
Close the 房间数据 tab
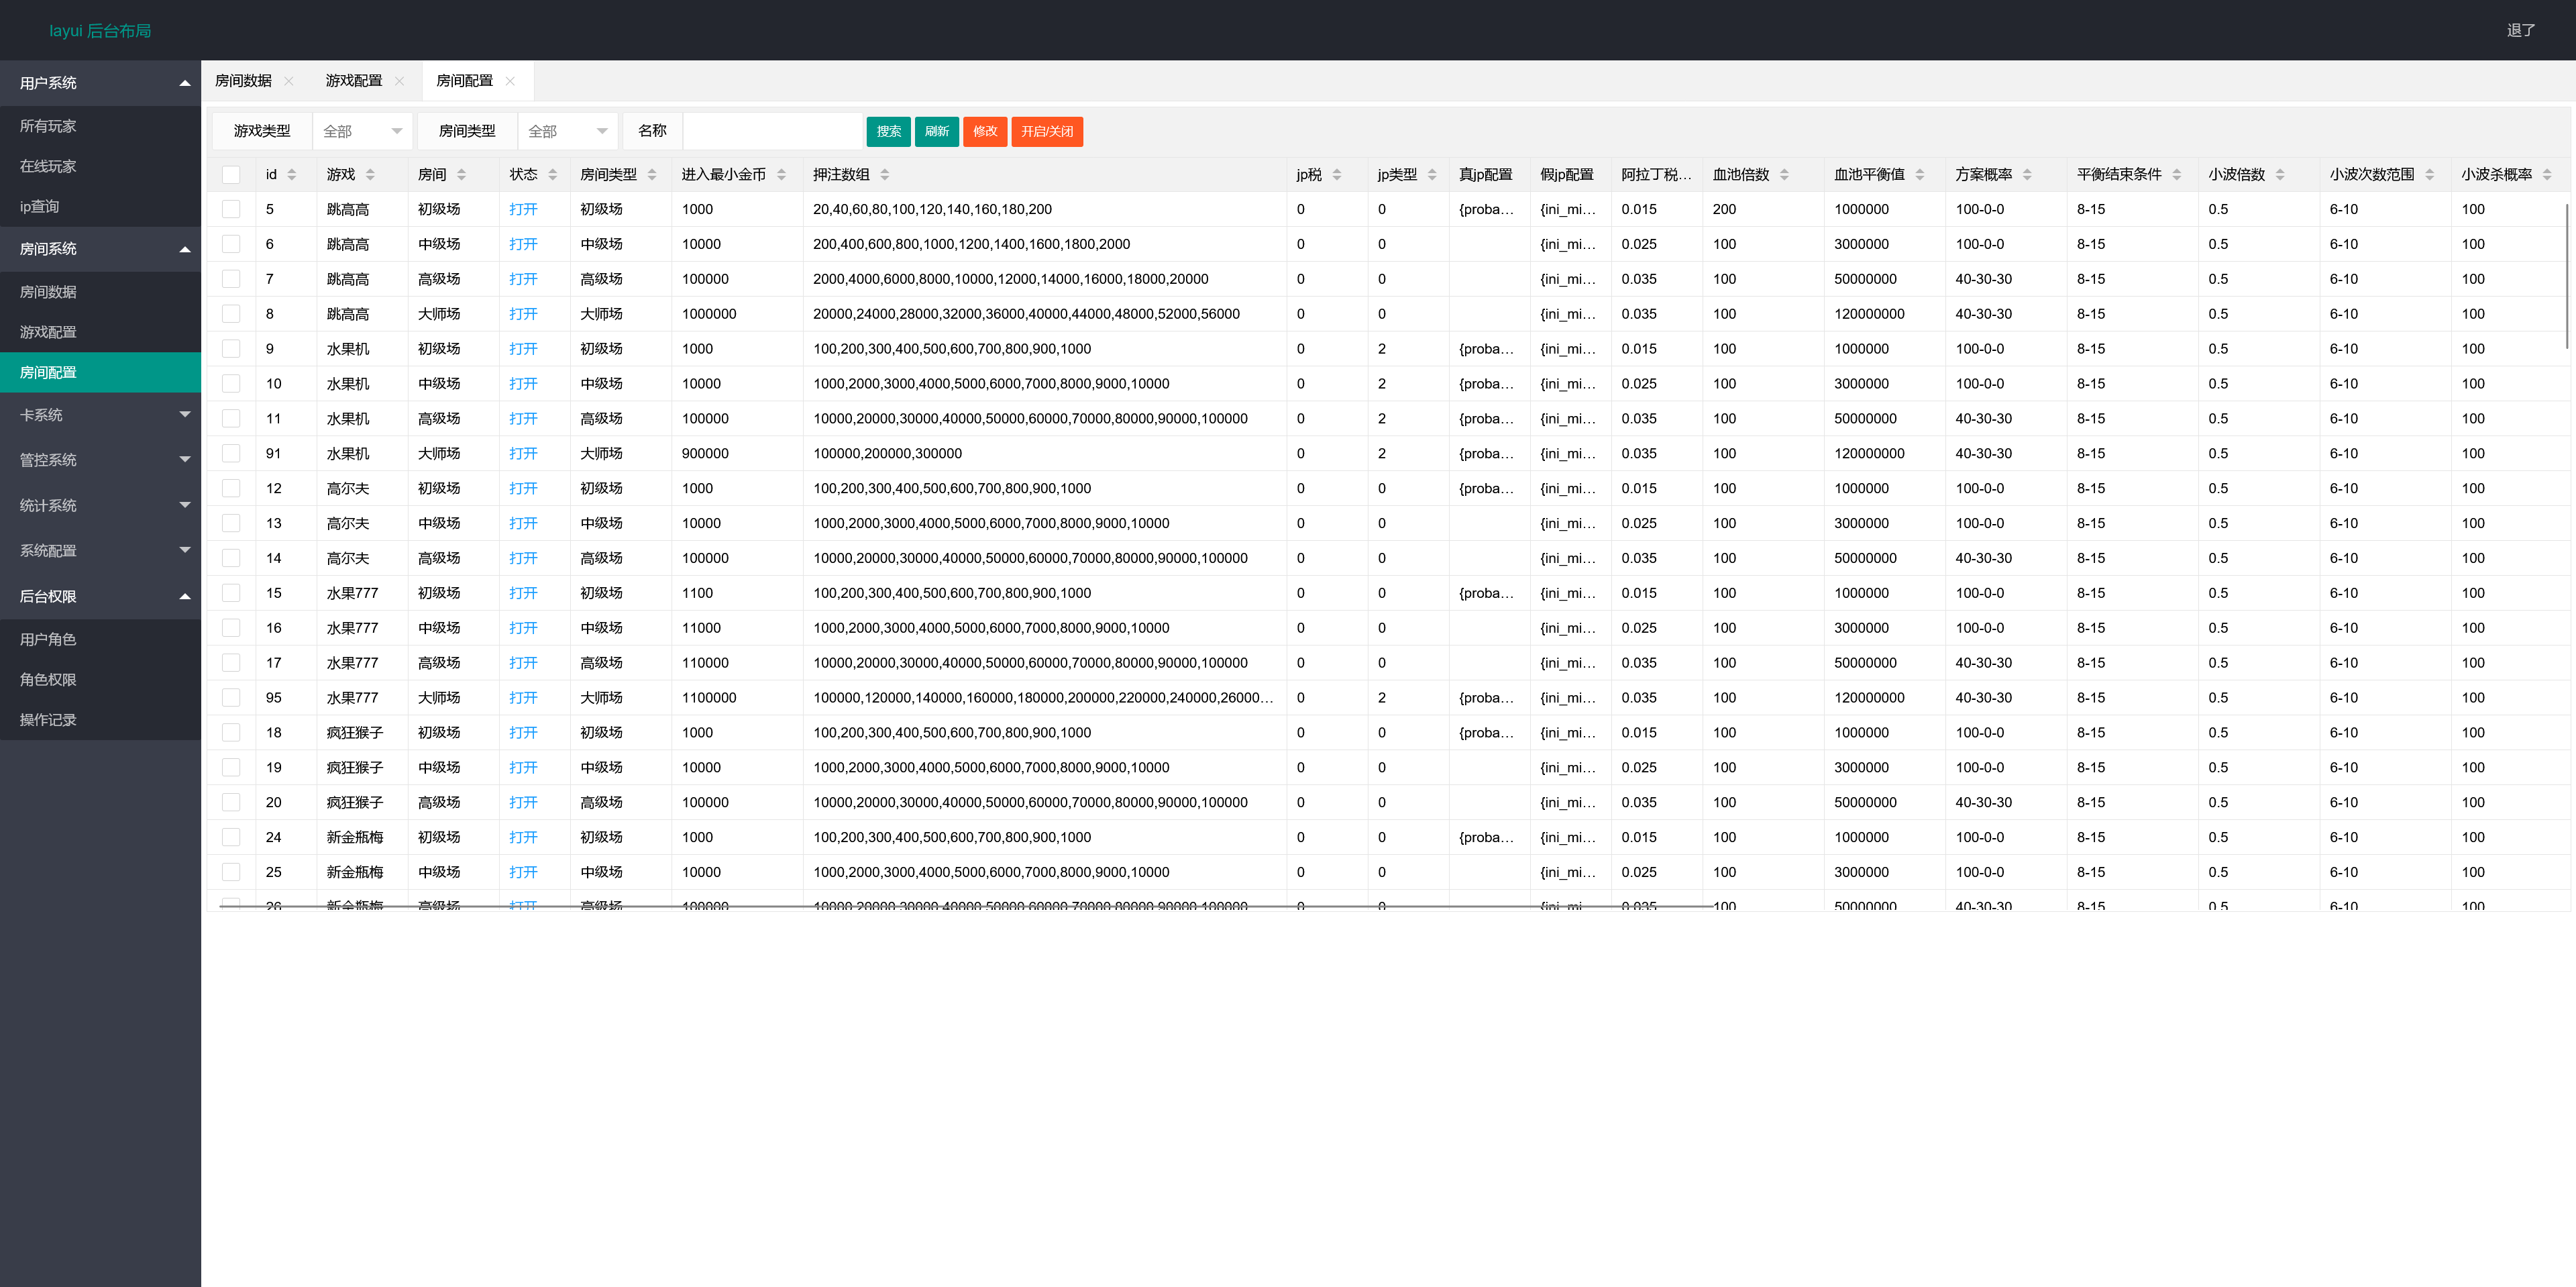(289, 81)
